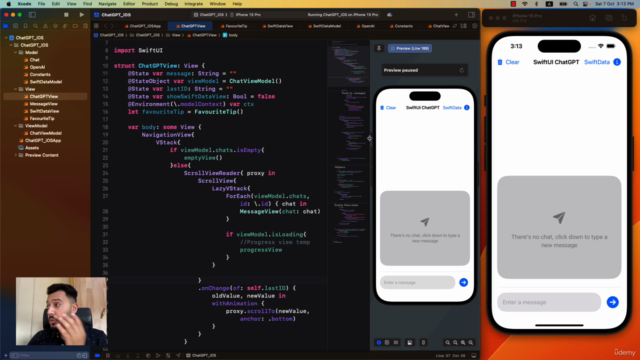
Task: Open the Debug menu in menu bar
Action: 171,4
